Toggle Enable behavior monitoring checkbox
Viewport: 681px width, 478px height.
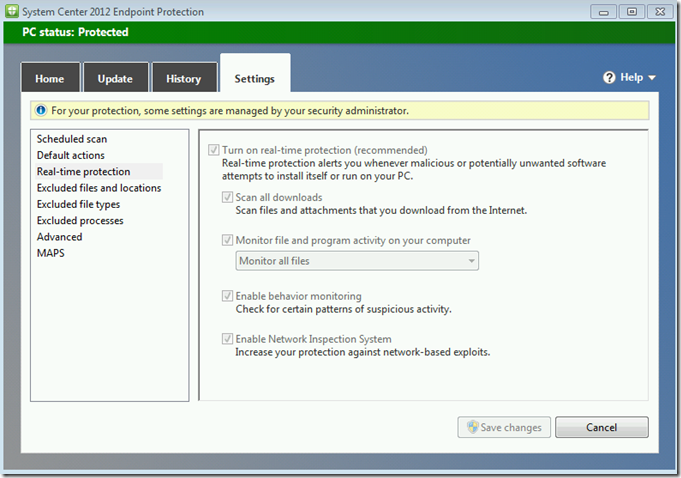[x=227, y=296]
